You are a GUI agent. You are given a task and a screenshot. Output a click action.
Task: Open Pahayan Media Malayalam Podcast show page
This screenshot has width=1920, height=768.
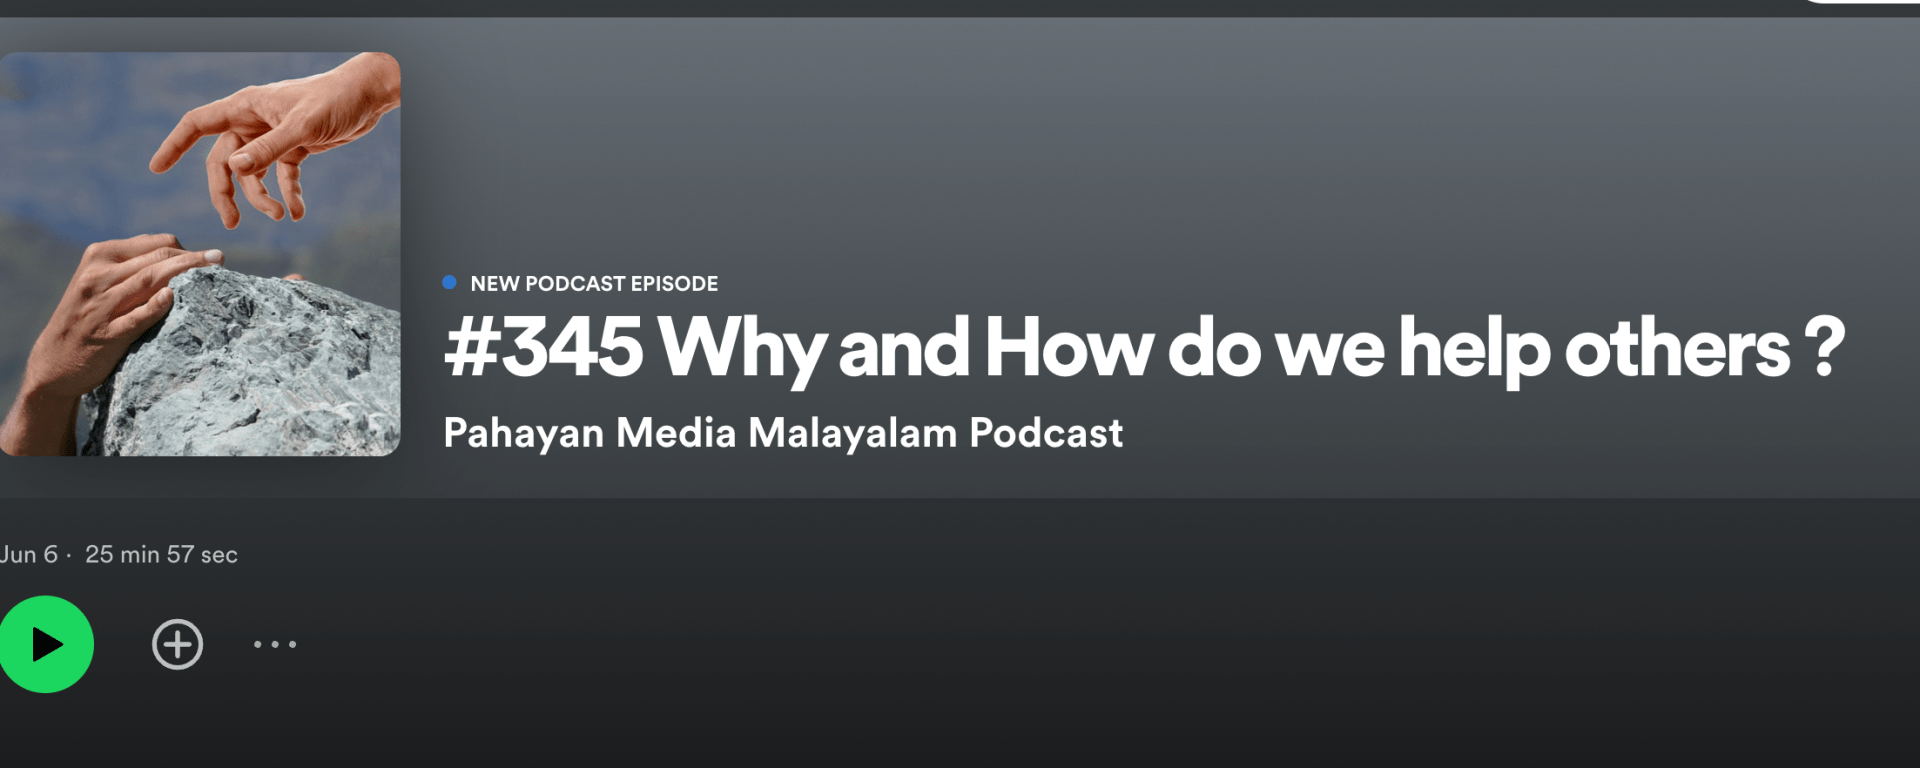click(x=782, y=433)
